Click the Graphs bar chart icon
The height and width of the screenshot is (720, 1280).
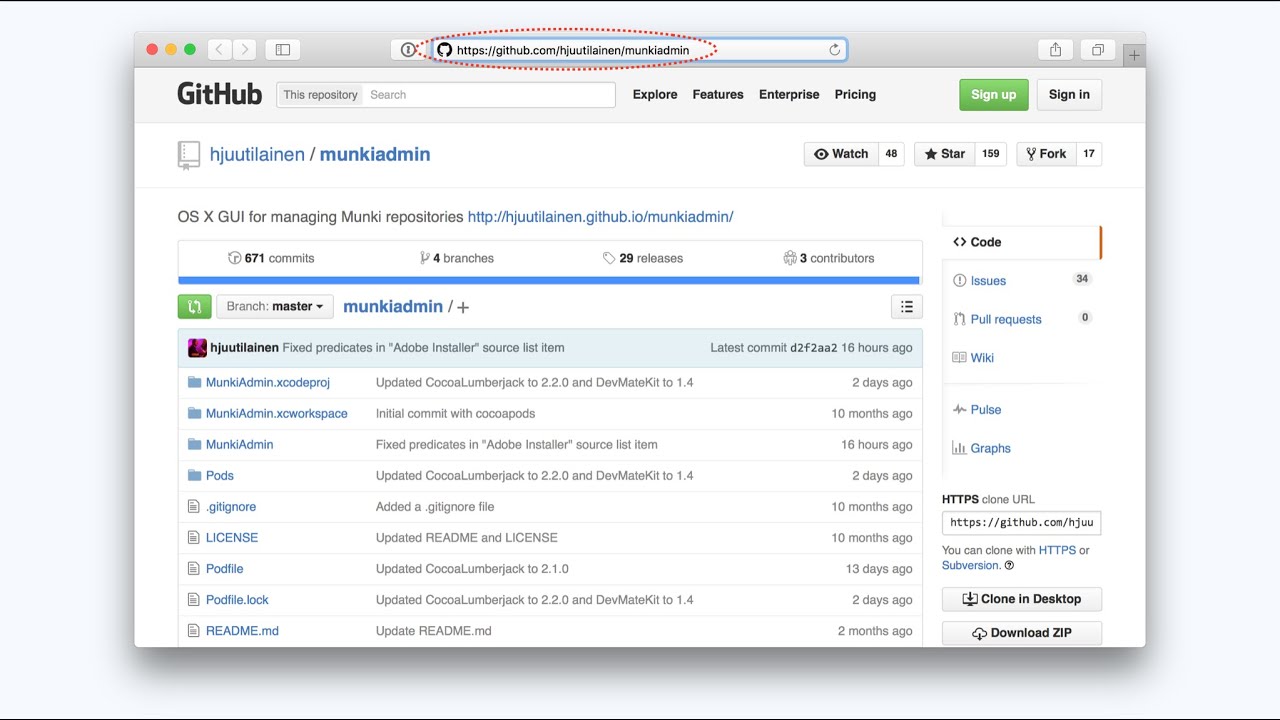960,448
